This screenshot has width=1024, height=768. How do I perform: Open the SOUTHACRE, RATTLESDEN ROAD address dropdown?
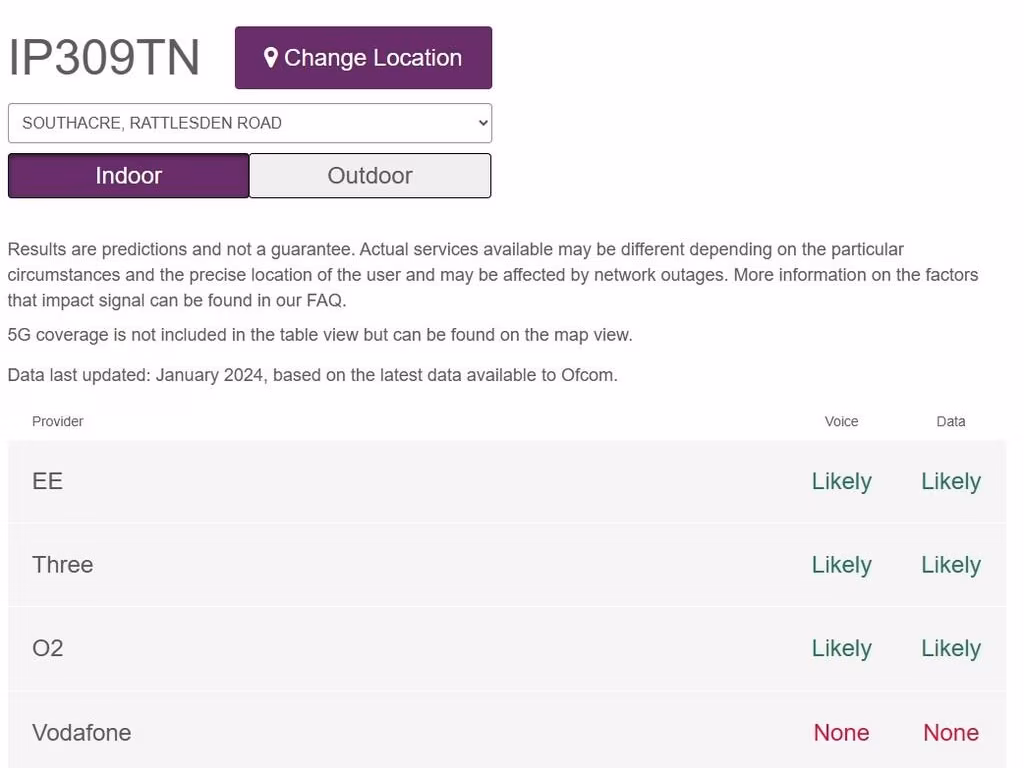[249, 123]
